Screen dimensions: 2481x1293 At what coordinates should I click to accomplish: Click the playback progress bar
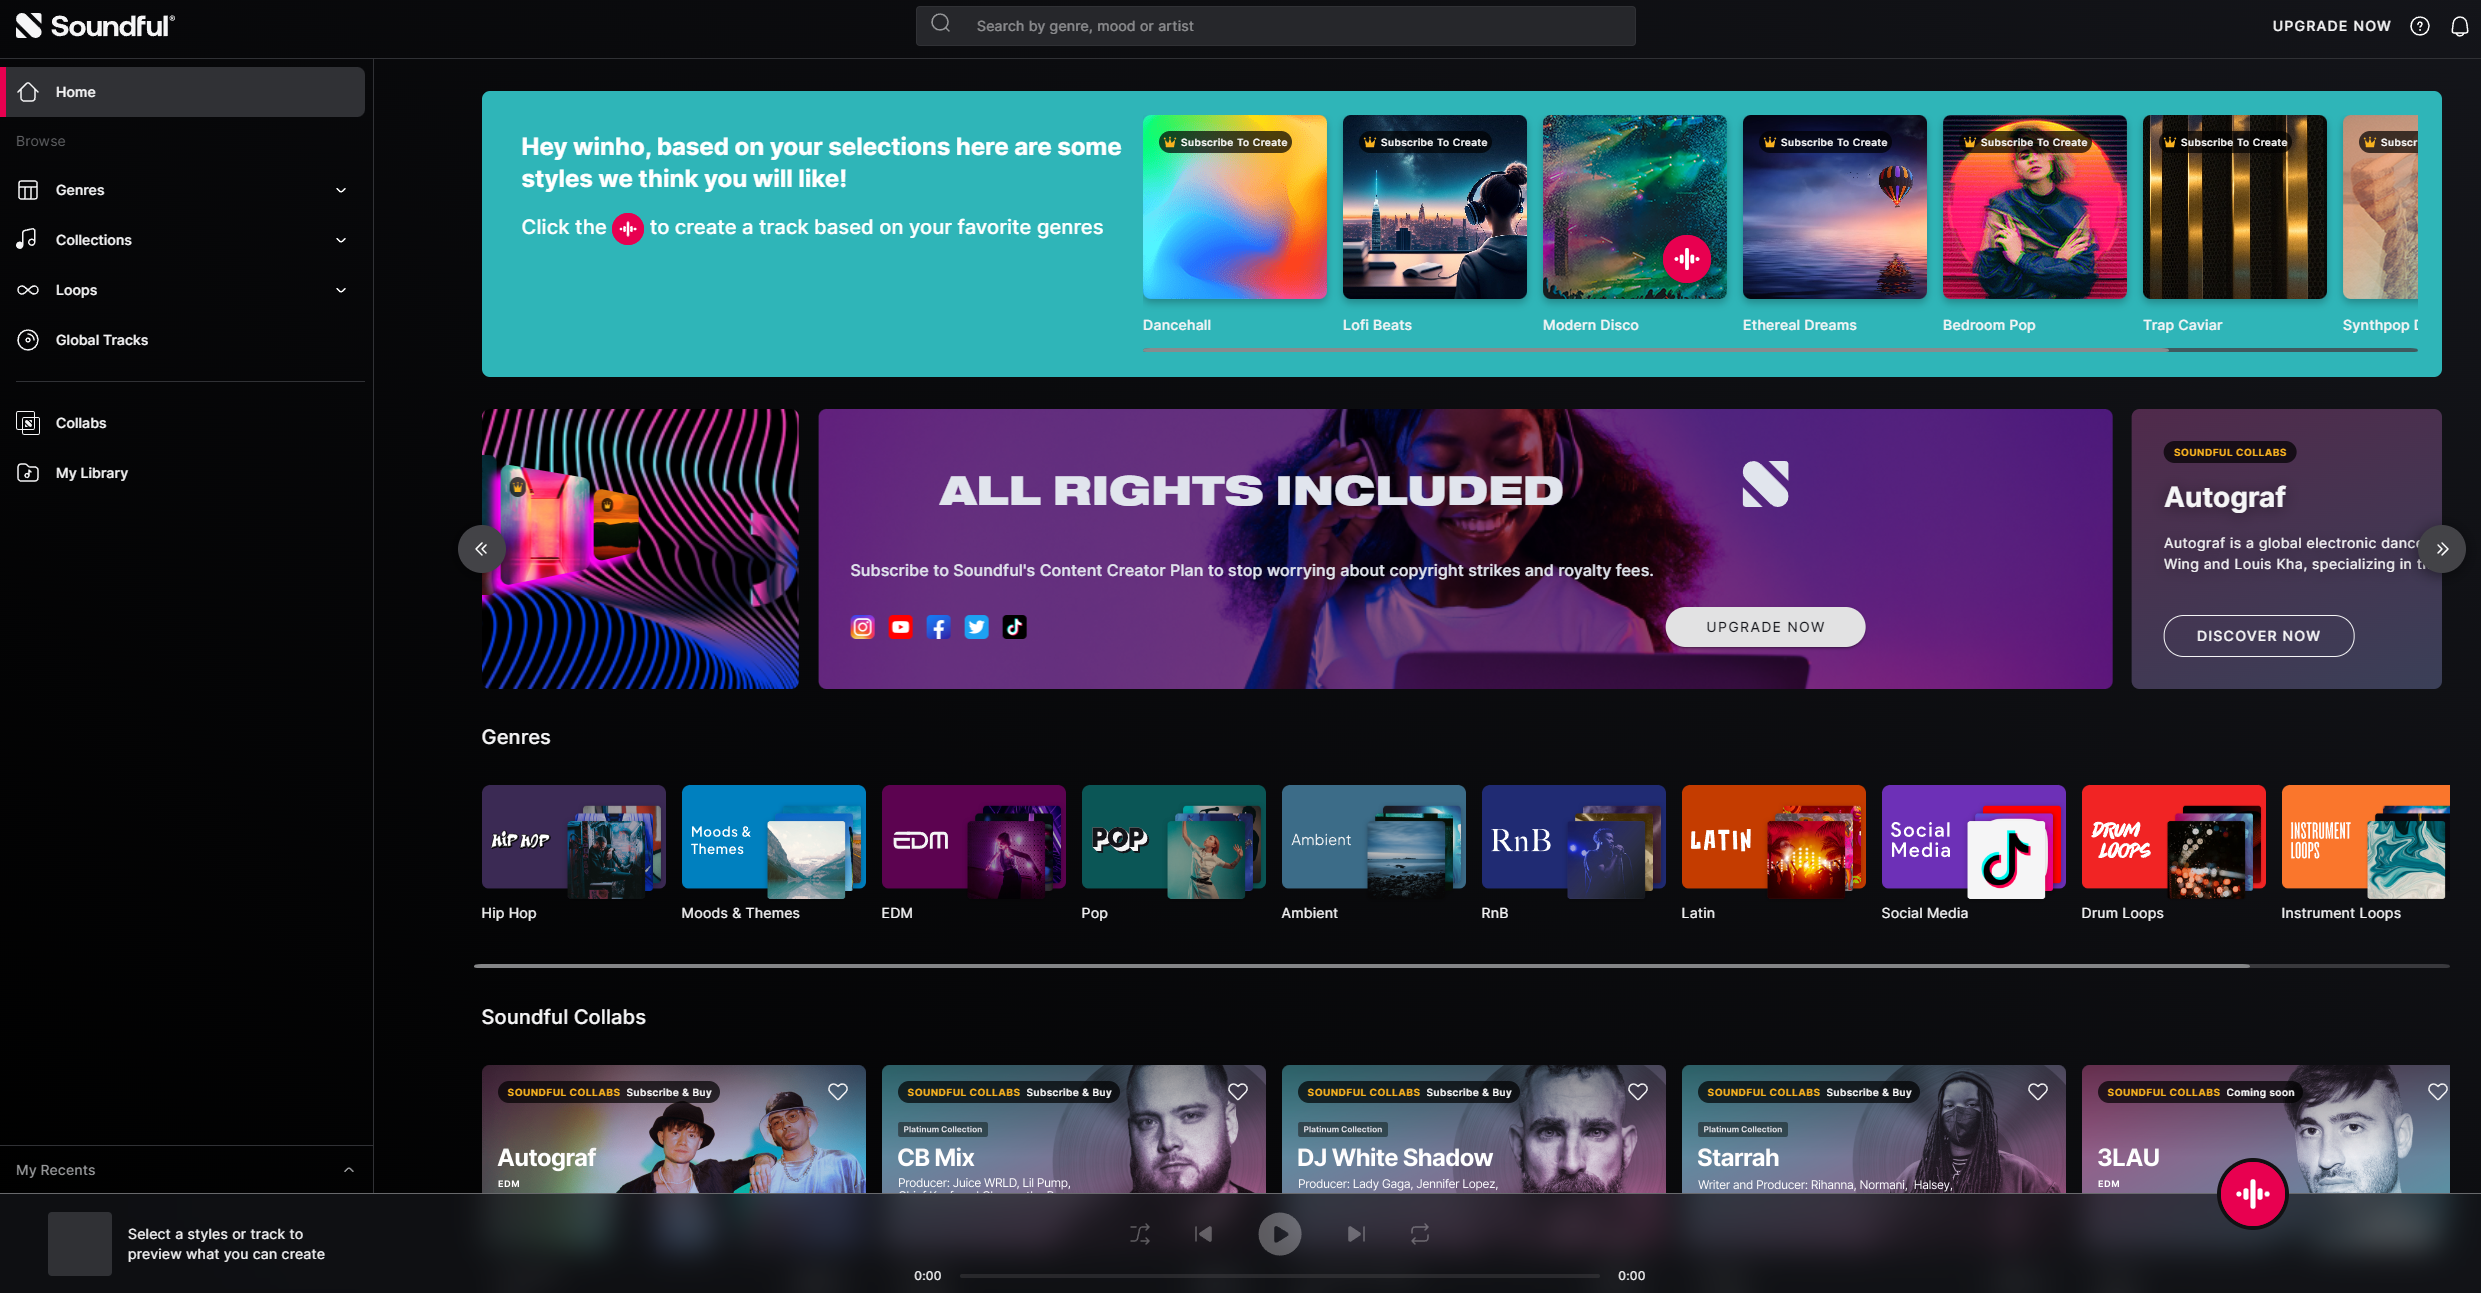[x=1279, y=1275]
